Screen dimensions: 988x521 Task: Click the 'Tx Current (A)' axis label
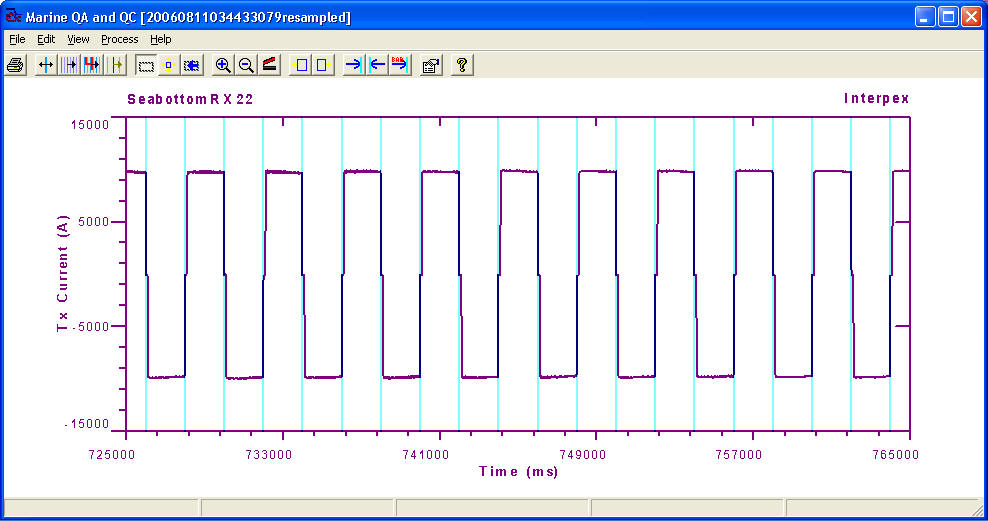[62, 273]
